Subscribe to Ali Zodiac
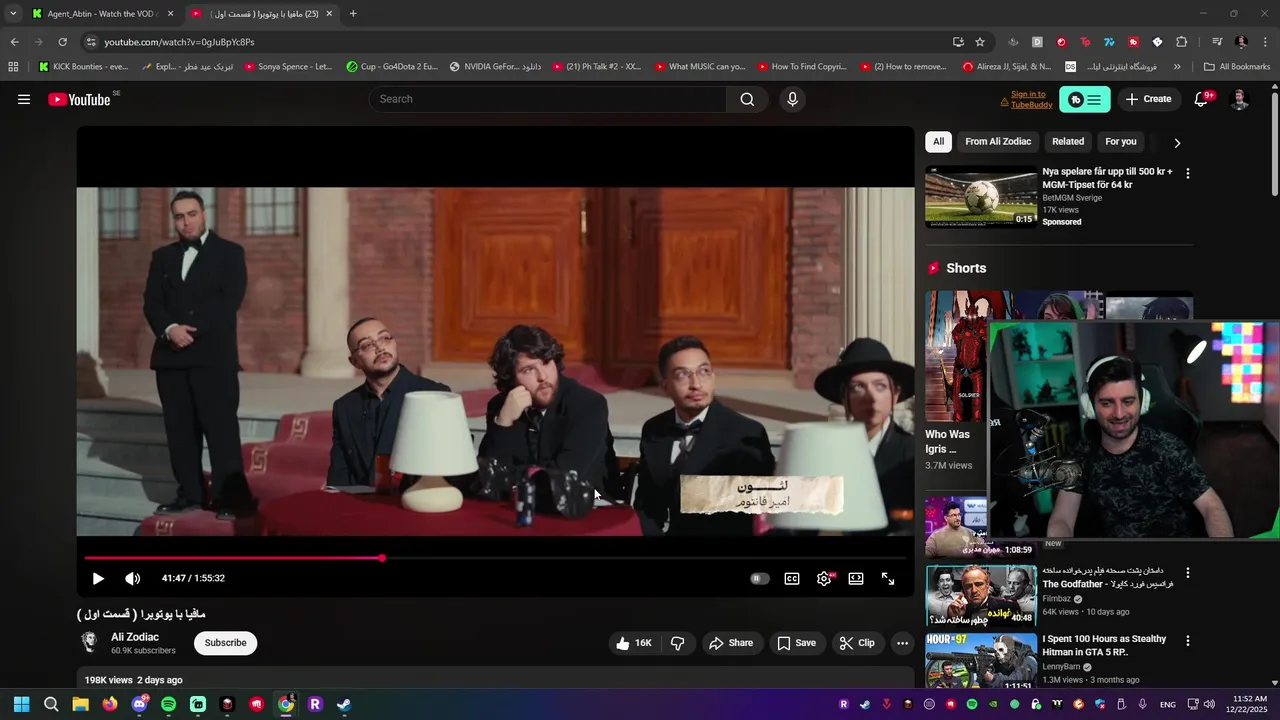The image size is (1280, 720). (x=225, y=643)
